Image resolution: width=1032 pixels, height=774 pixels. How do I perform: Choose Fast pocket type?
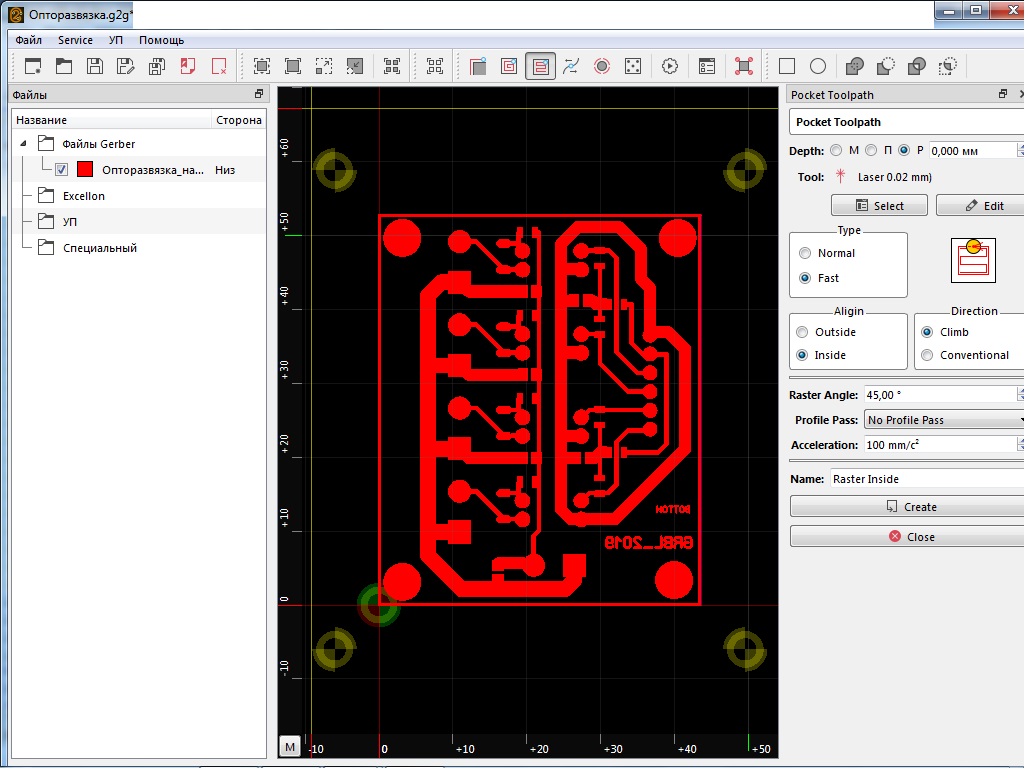805,278
